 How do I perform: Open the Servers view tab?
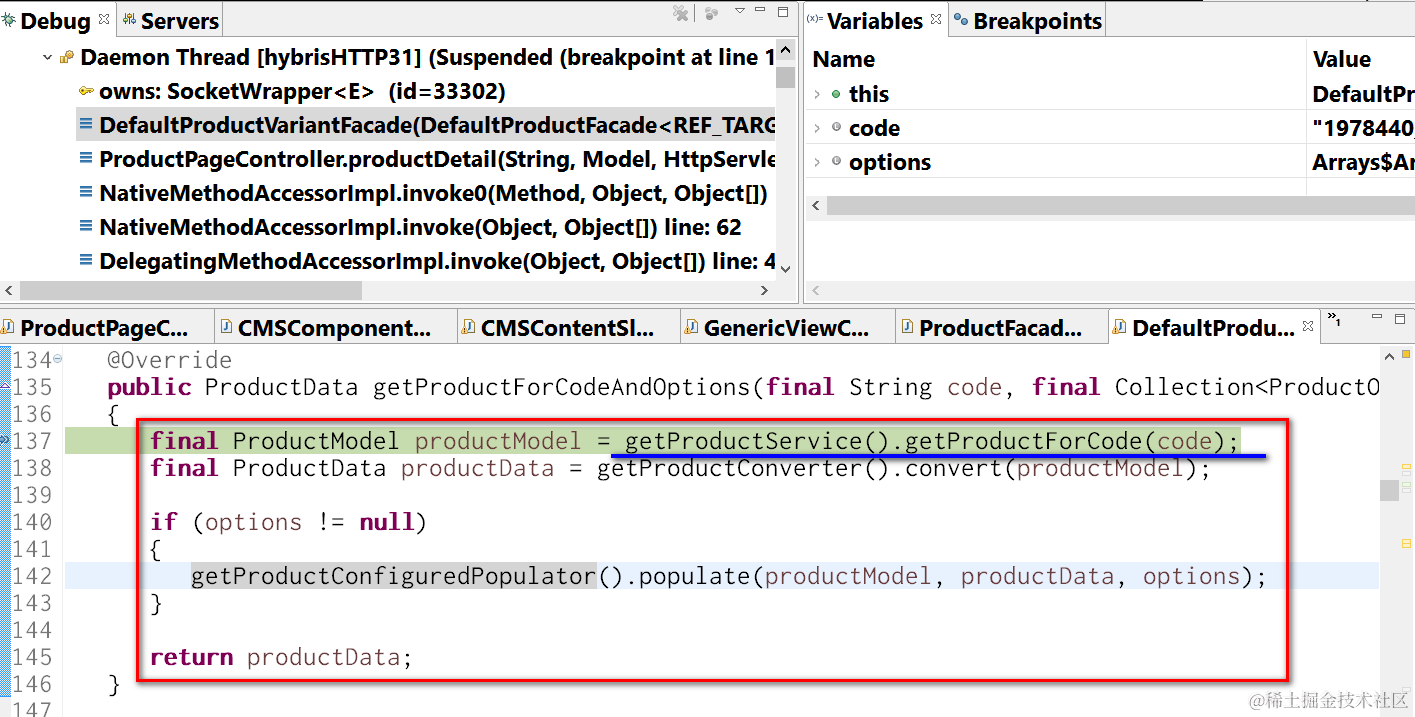point(169,21)
